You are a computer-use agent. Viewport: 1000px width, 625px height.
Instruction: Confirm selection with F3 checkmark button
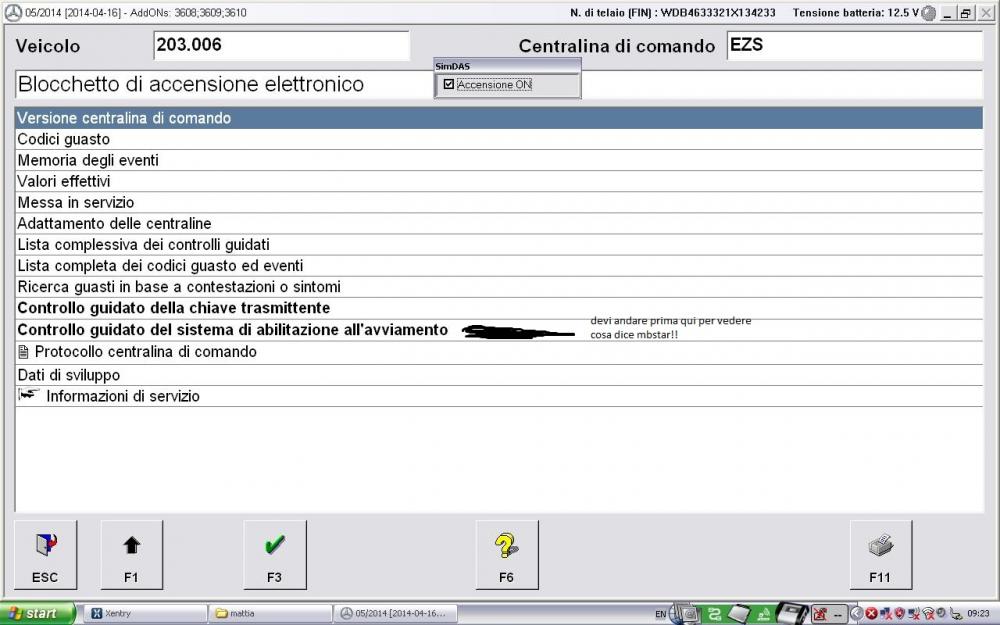(275, 555)
